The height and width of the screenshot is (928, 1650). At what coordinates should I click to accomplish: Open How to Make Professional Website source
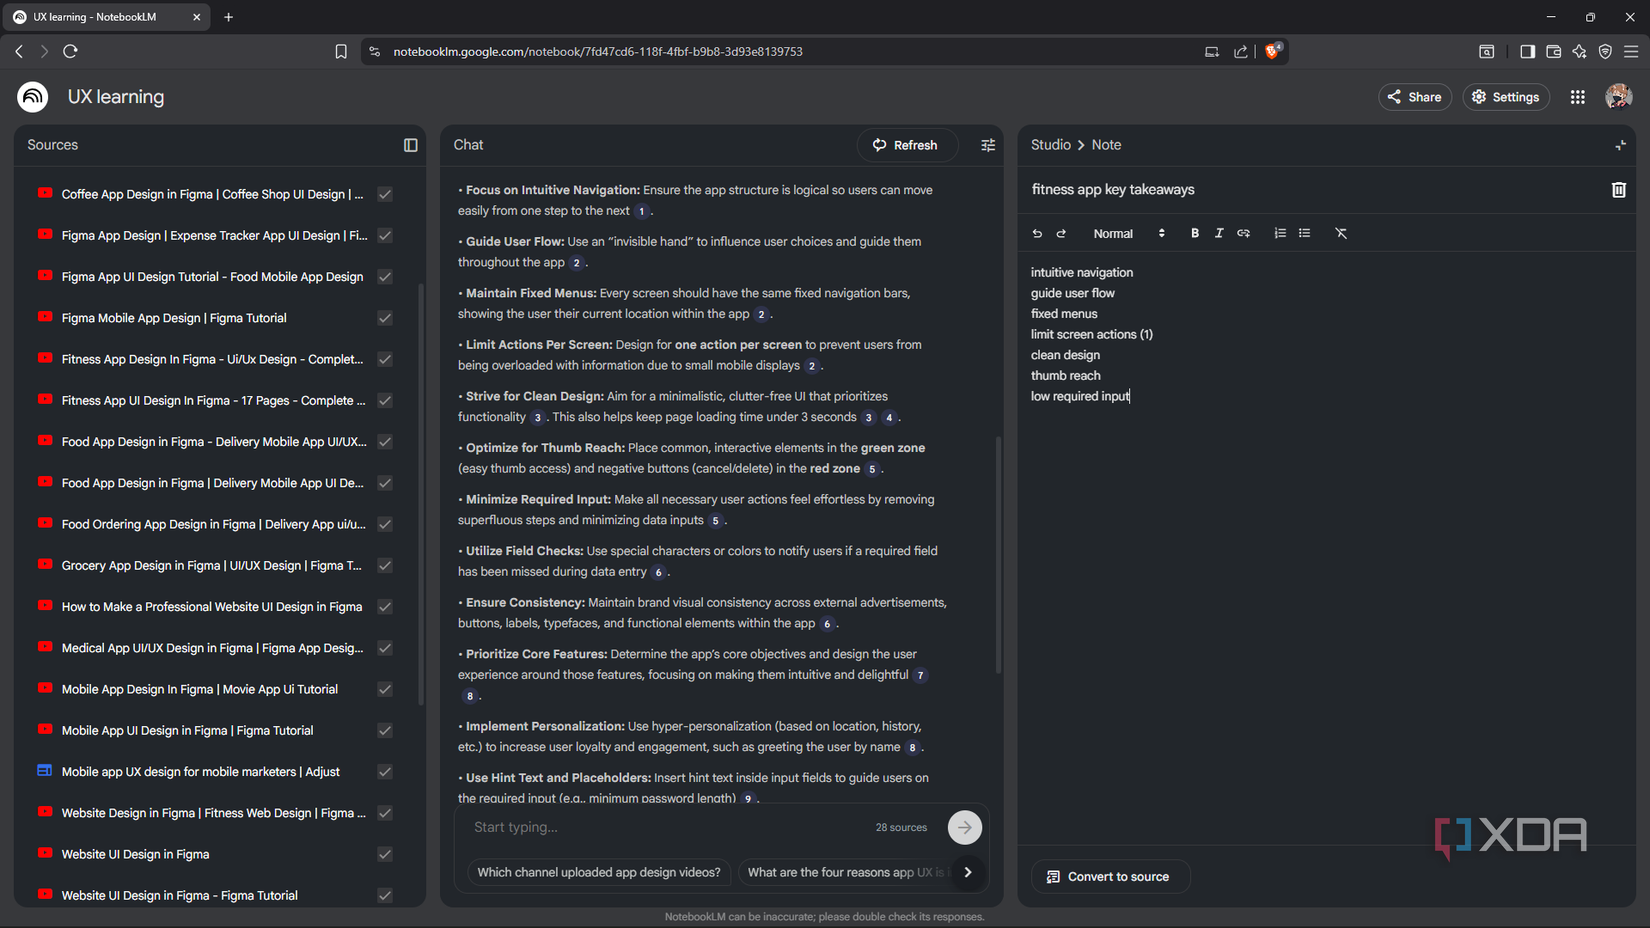[x=211, y=607]
